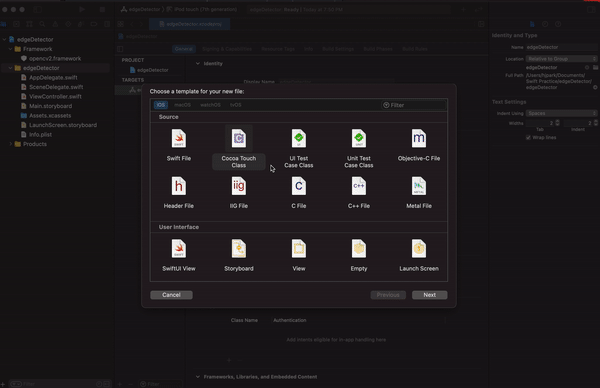Image resolution: width=600 pixels, height=388 pixels.
Task: Click the template Filter field
Action: pyautogui.click(x=414, y=105)
